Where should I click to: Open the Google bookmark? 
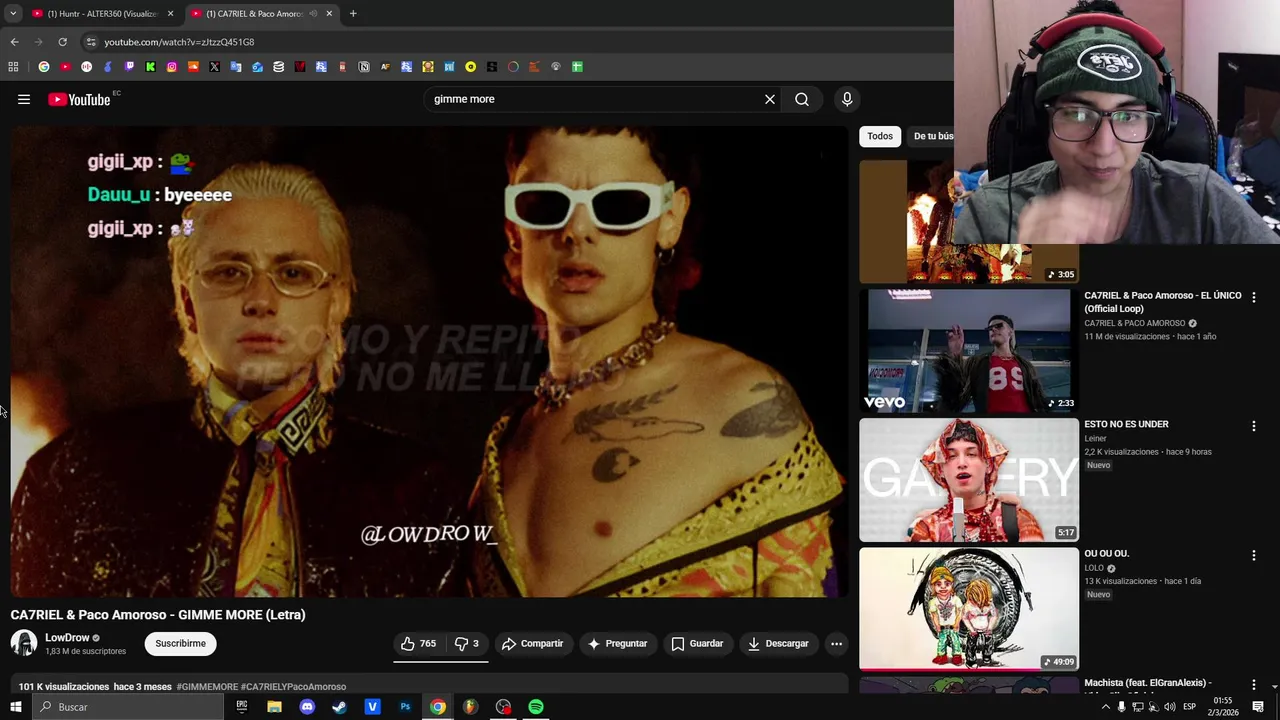click(44, 67)
